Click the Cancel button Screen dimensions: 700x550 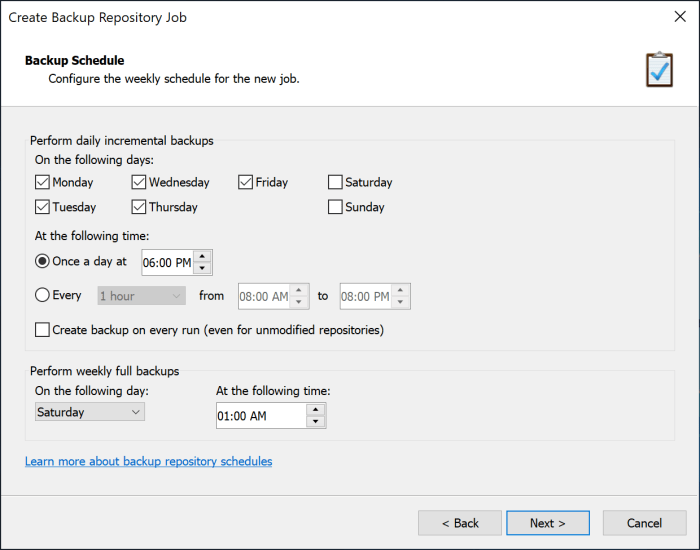click(644, 523)
